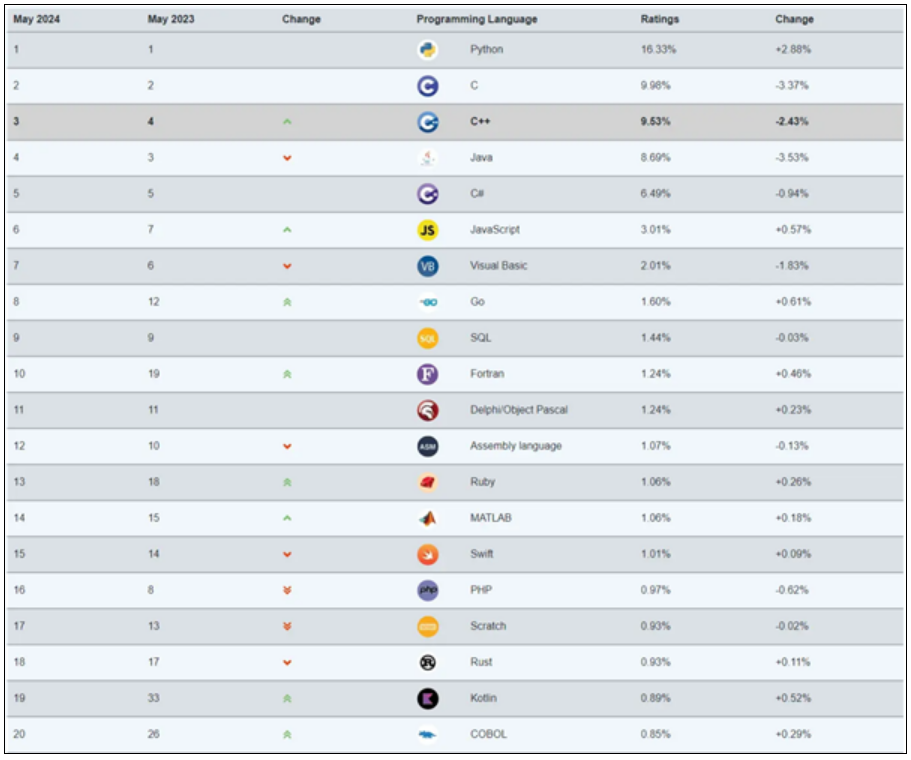Viewport: 911px width, 760px height.
Task: Click the red down arrow in Java row
Action: coord(287,158)
